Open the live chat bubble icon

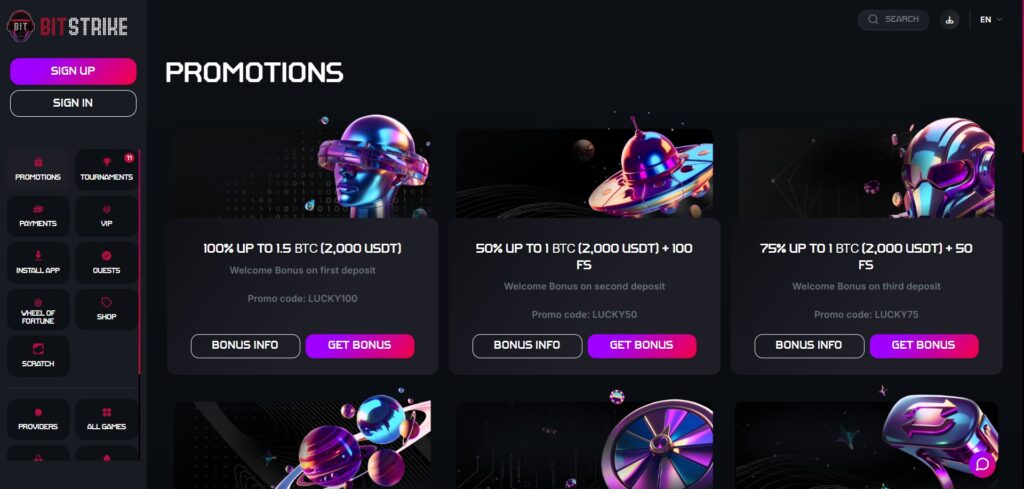(x=982, y=463)
